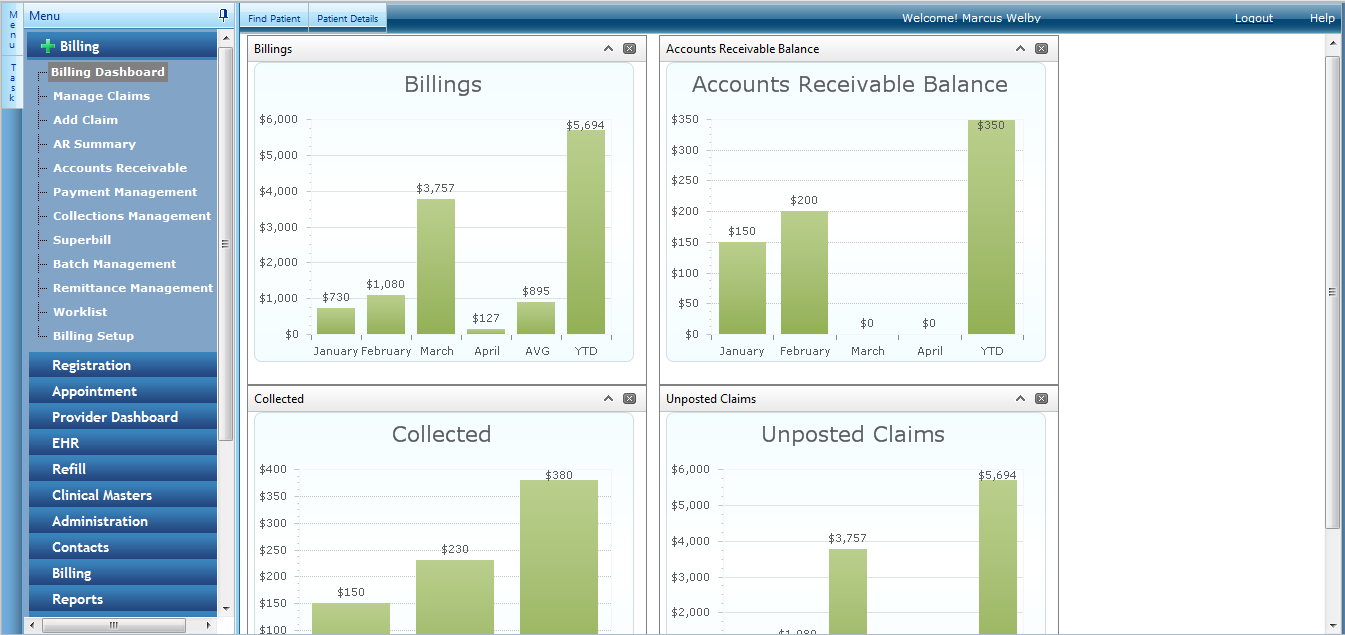Image resolution: width=1345 pixels, height=635 pixels.
Task: Click the $895 AVG bar in Billings chart
Action: point(536,318)
